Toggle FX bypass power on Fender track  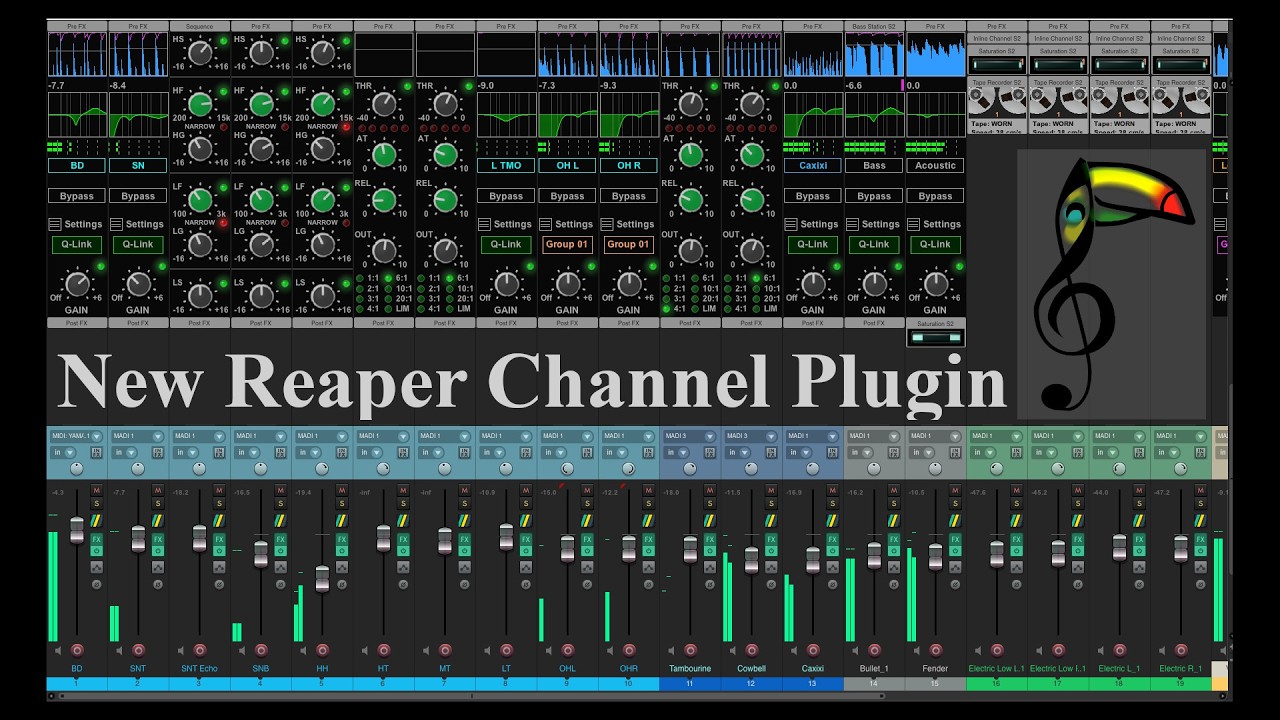(x=955, y=551)
